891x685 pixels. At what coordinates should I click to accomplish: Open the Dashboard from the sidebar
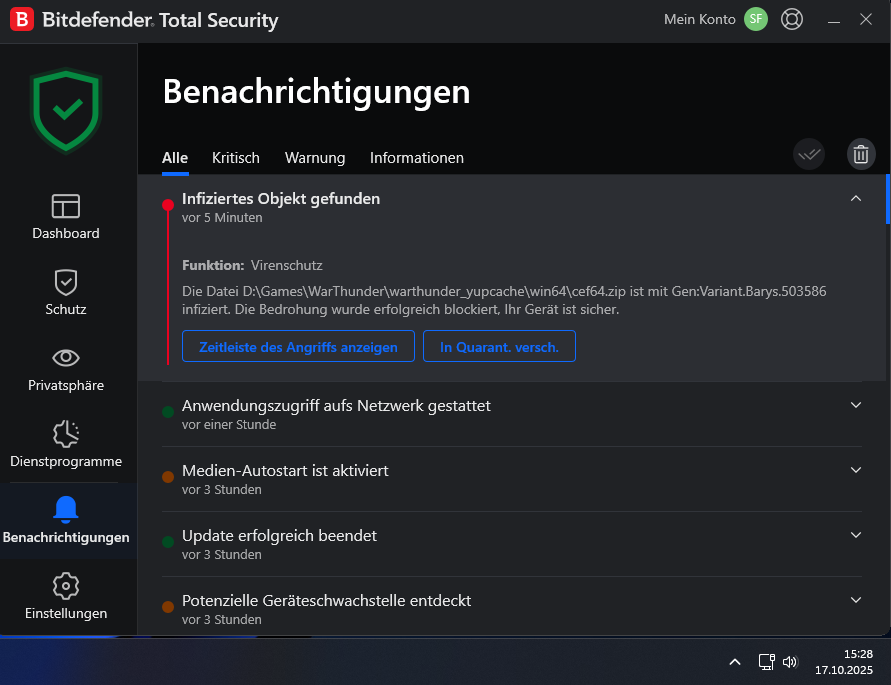tap(65, 218)
